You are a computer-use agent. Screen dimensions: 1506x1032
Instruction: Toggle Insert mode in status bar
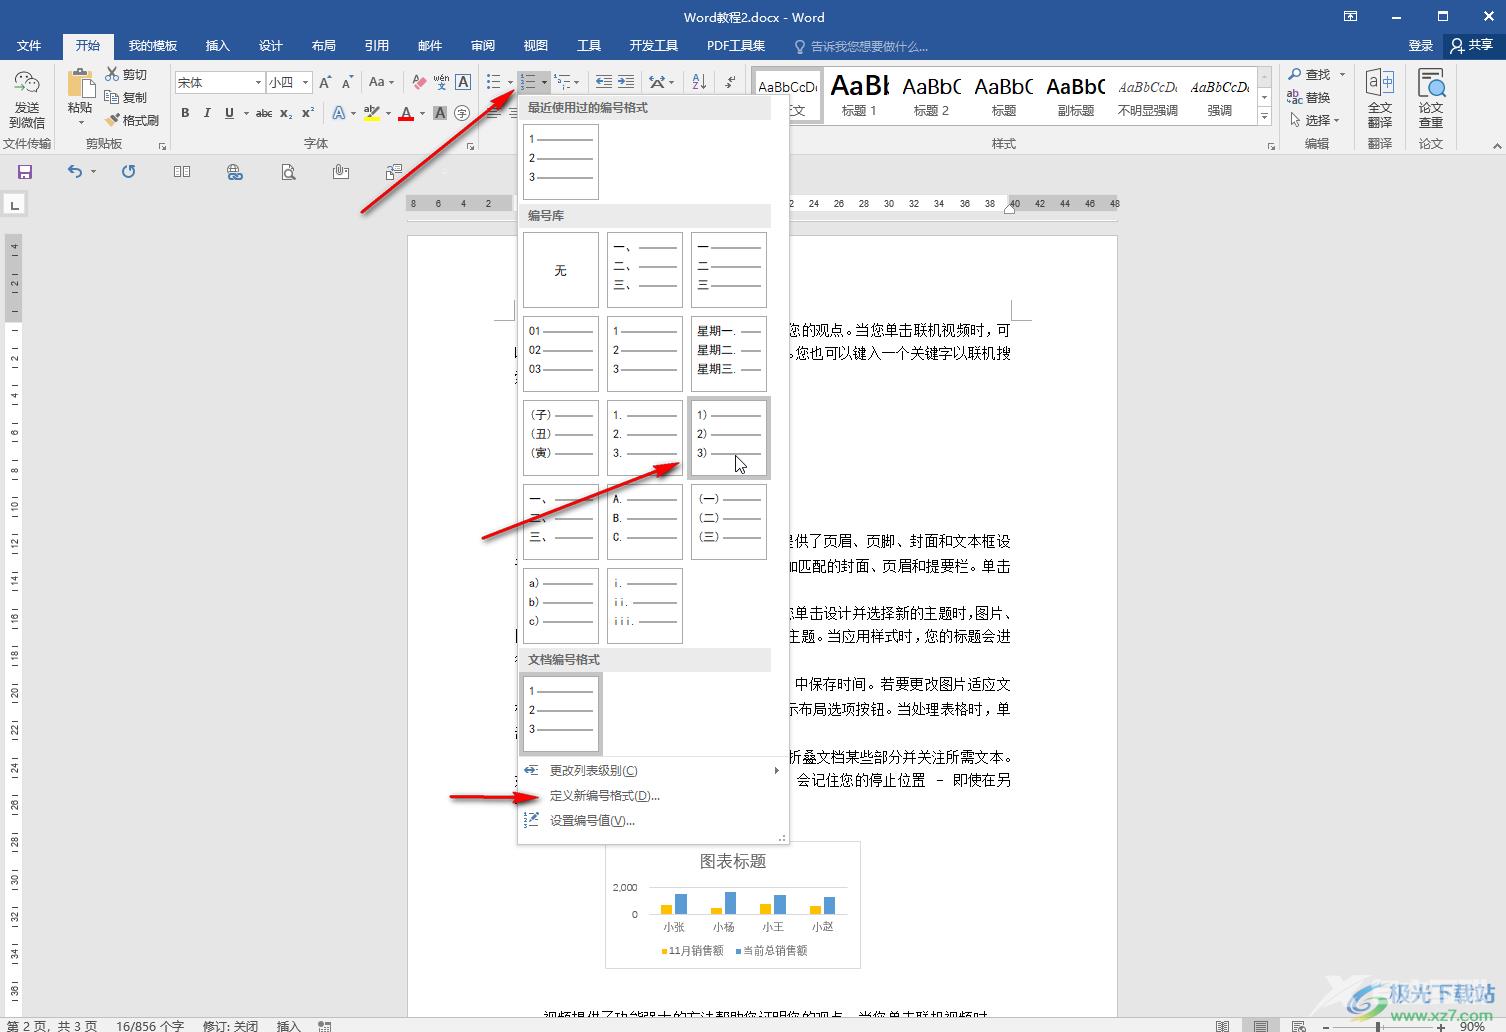tap(288, 1026)
